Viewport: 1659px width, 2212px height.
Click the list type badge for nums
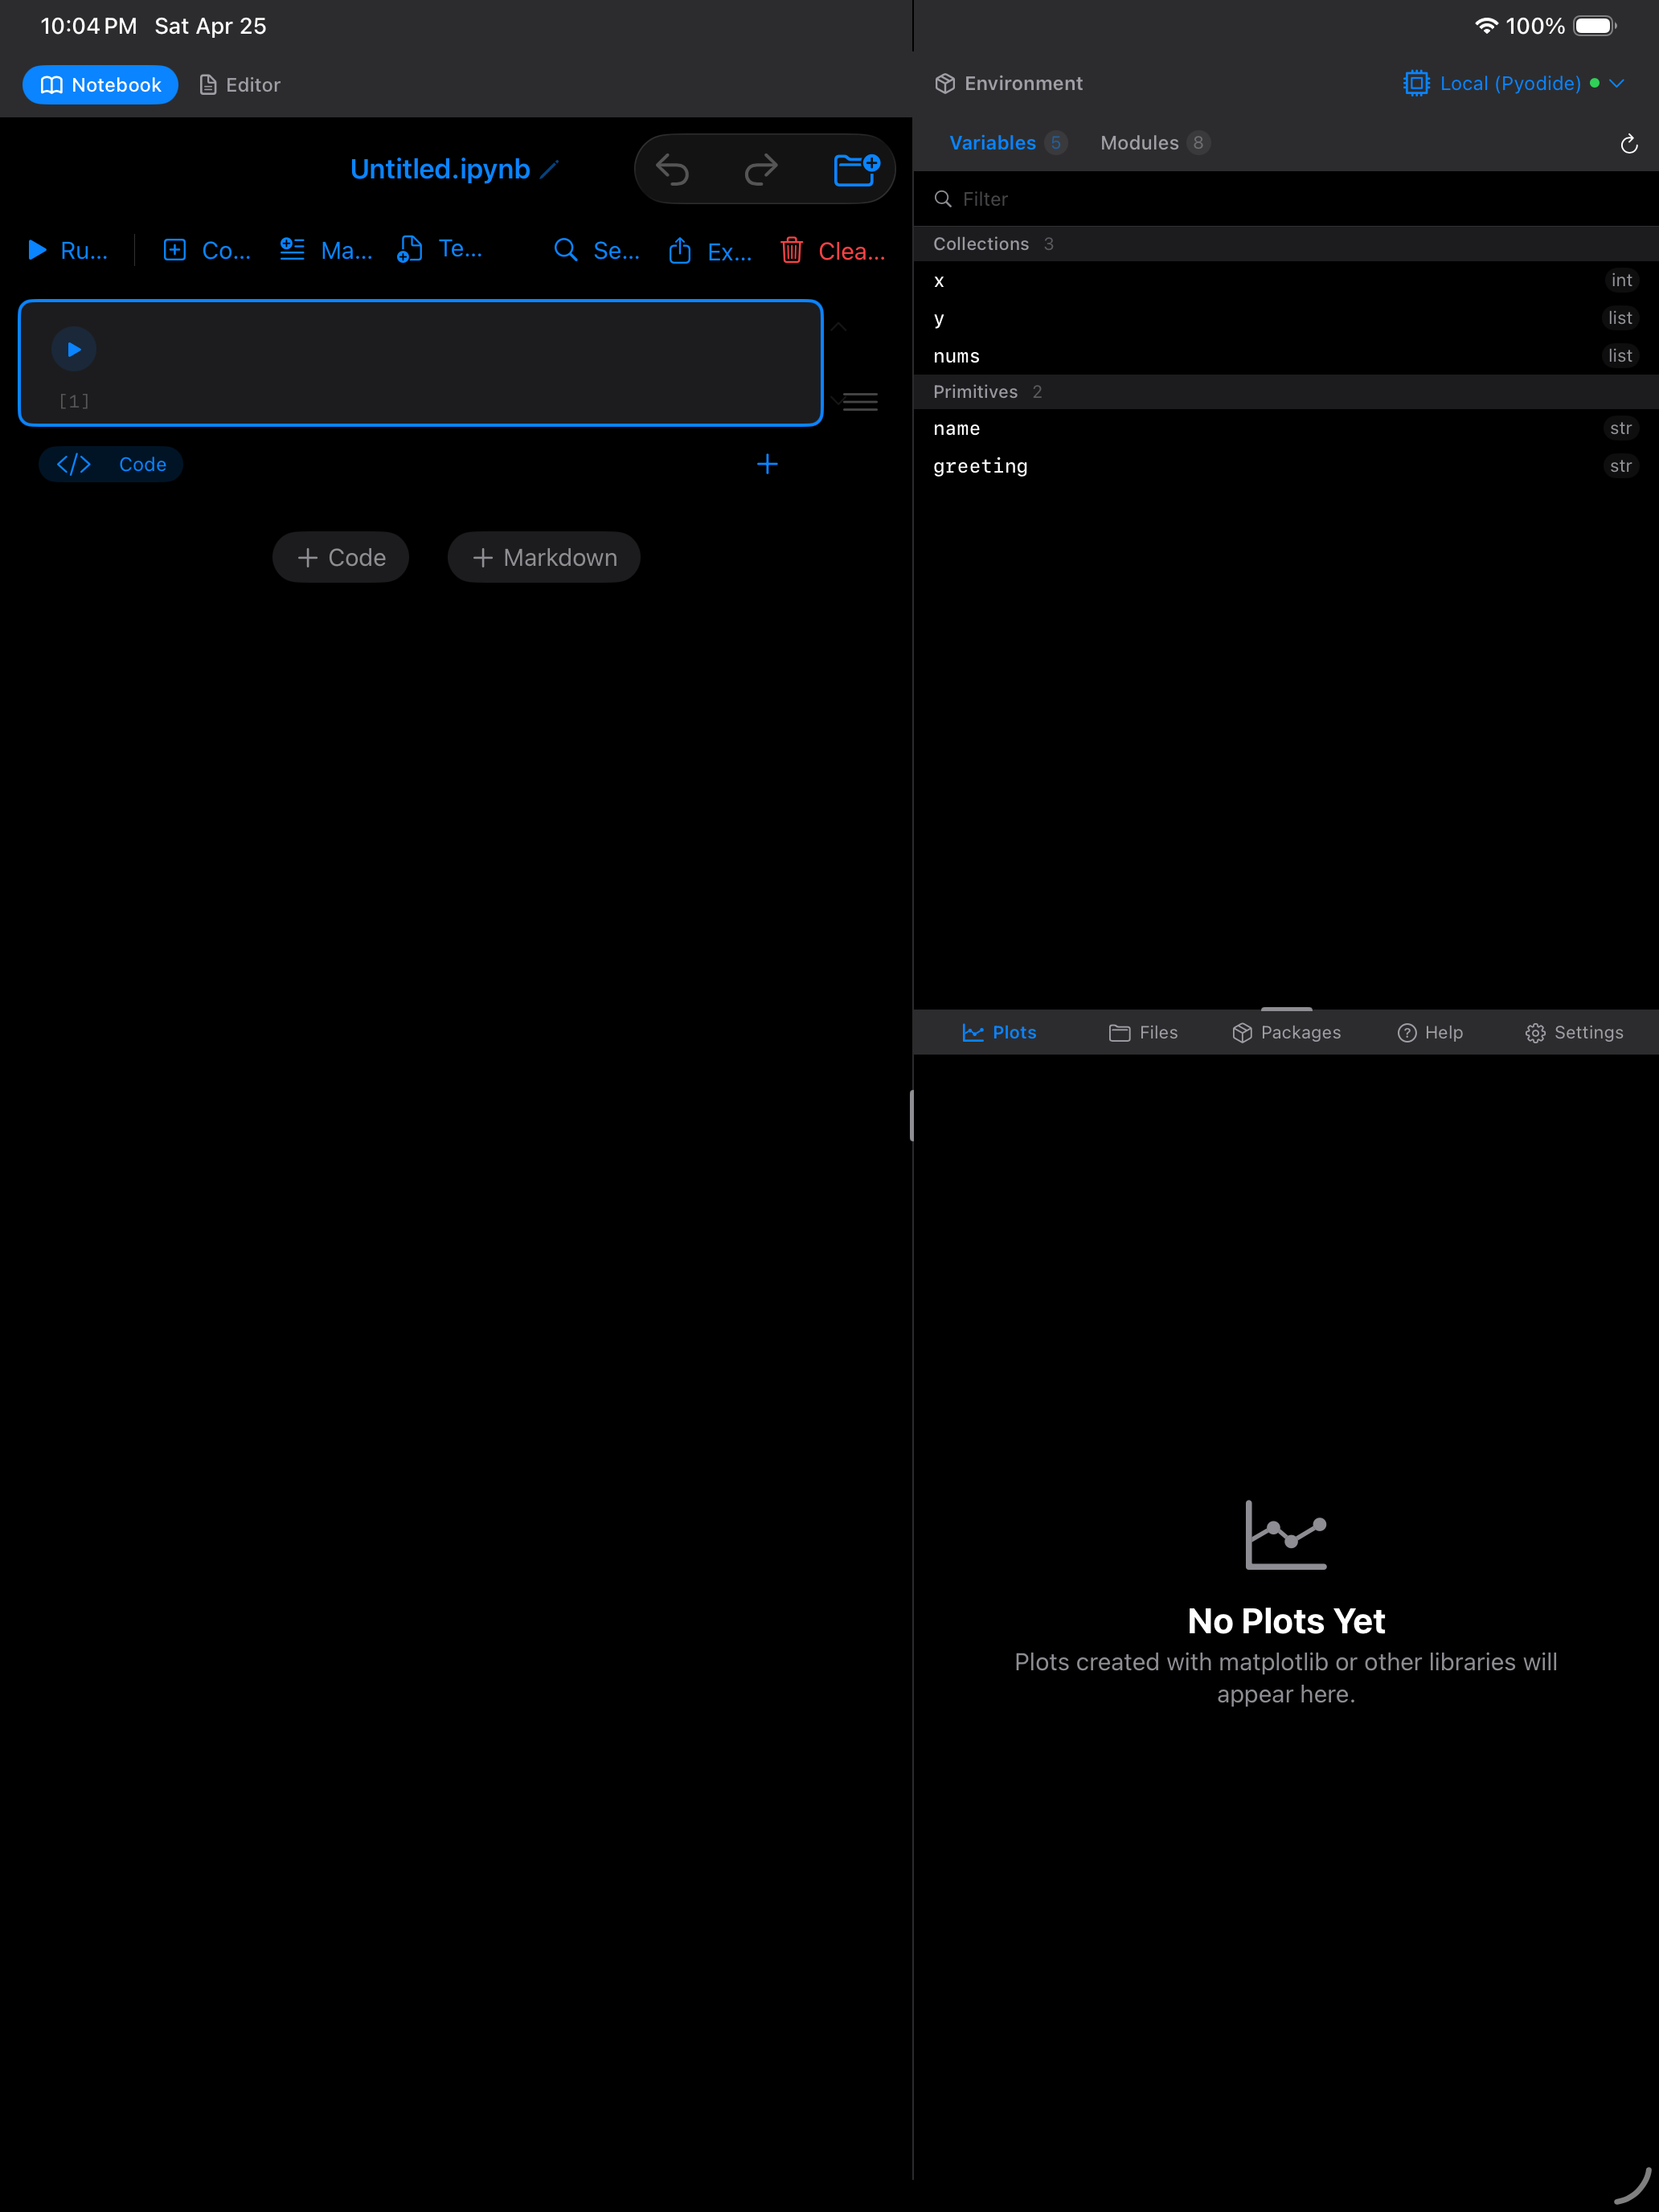(1620, 356)
